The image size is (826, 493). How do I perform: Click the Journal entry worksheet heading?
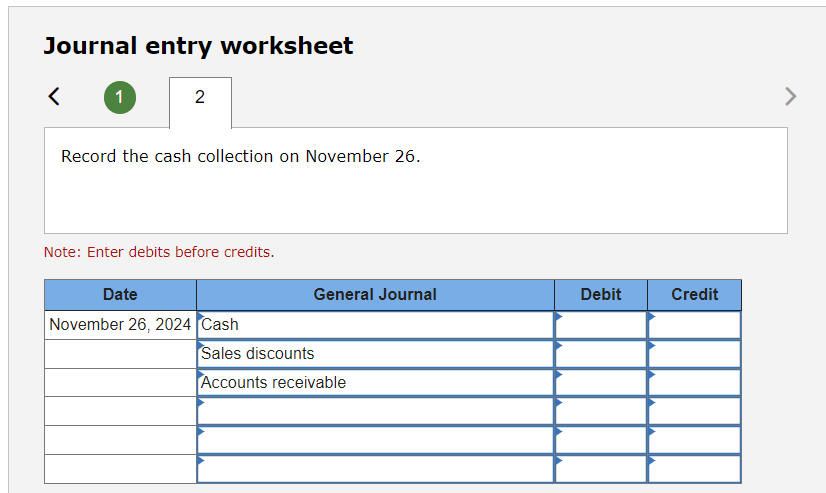tap(198, 46)
